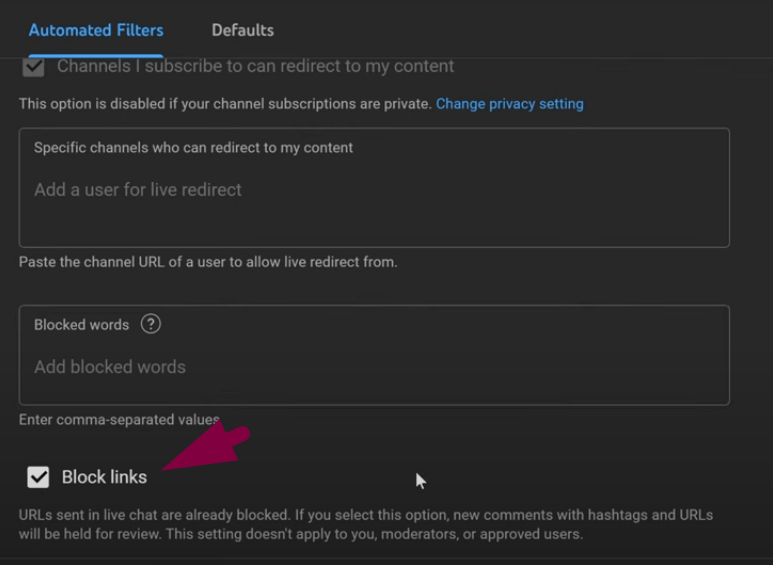
Task: Switch to the Defaults tab
Action: (x=243, y=30)
